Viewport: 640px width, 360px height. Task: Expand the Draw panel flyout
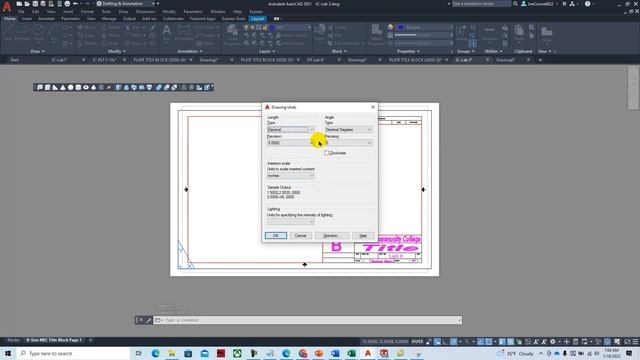point(38,51)
